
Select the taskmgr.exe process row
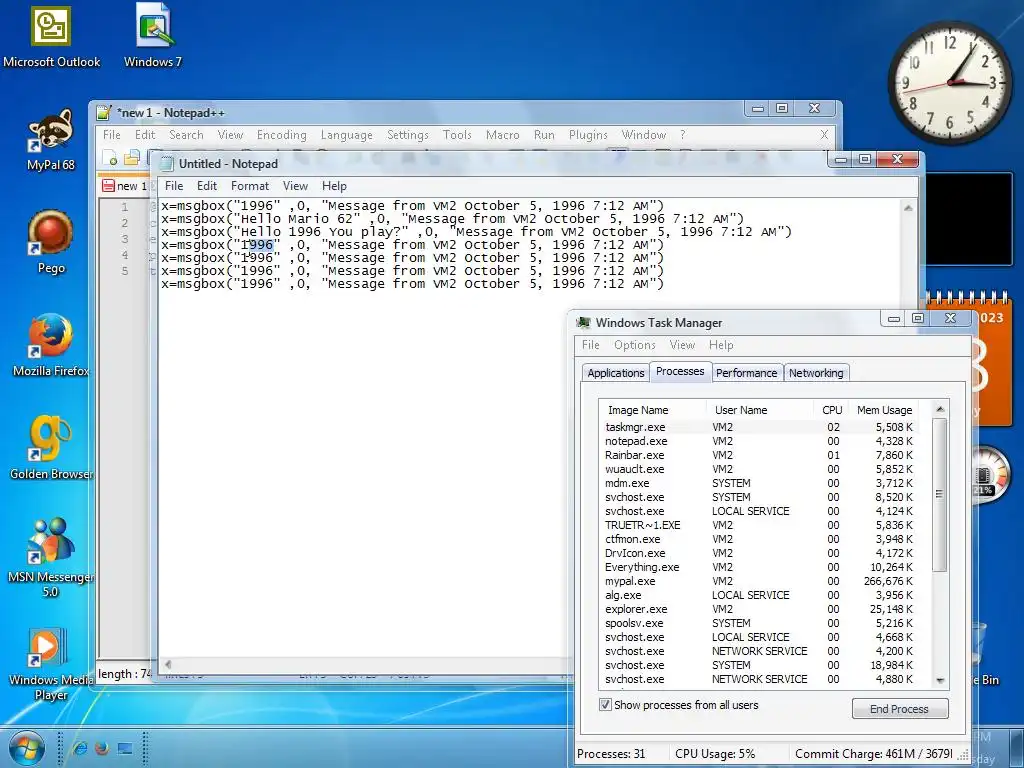[760, 427]
